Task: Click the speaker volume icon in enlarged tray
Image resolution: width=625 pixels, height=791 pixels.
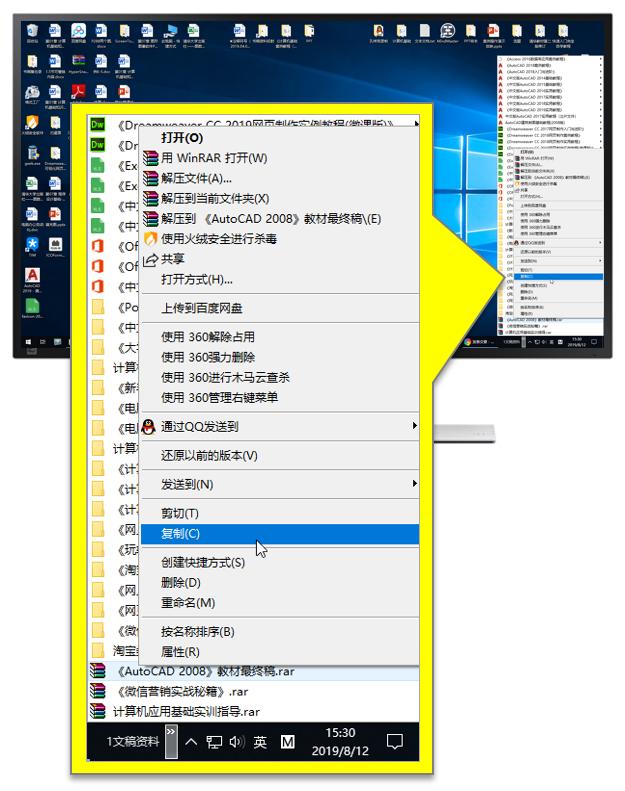Action: tap(237, 742)
